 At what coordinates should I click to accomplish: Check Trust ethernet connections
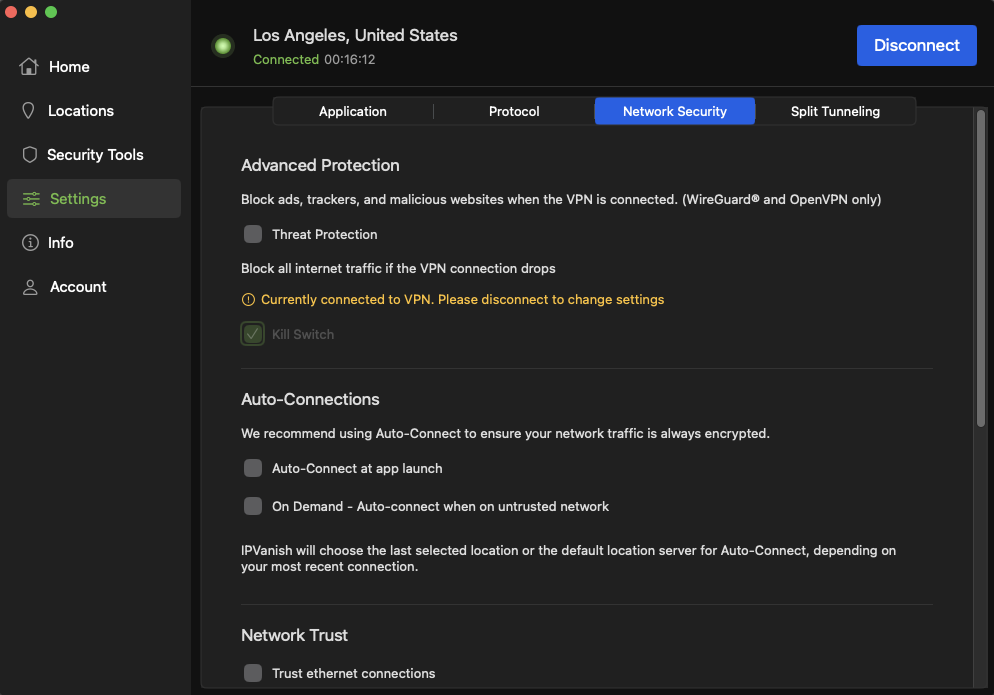point(252,673)
